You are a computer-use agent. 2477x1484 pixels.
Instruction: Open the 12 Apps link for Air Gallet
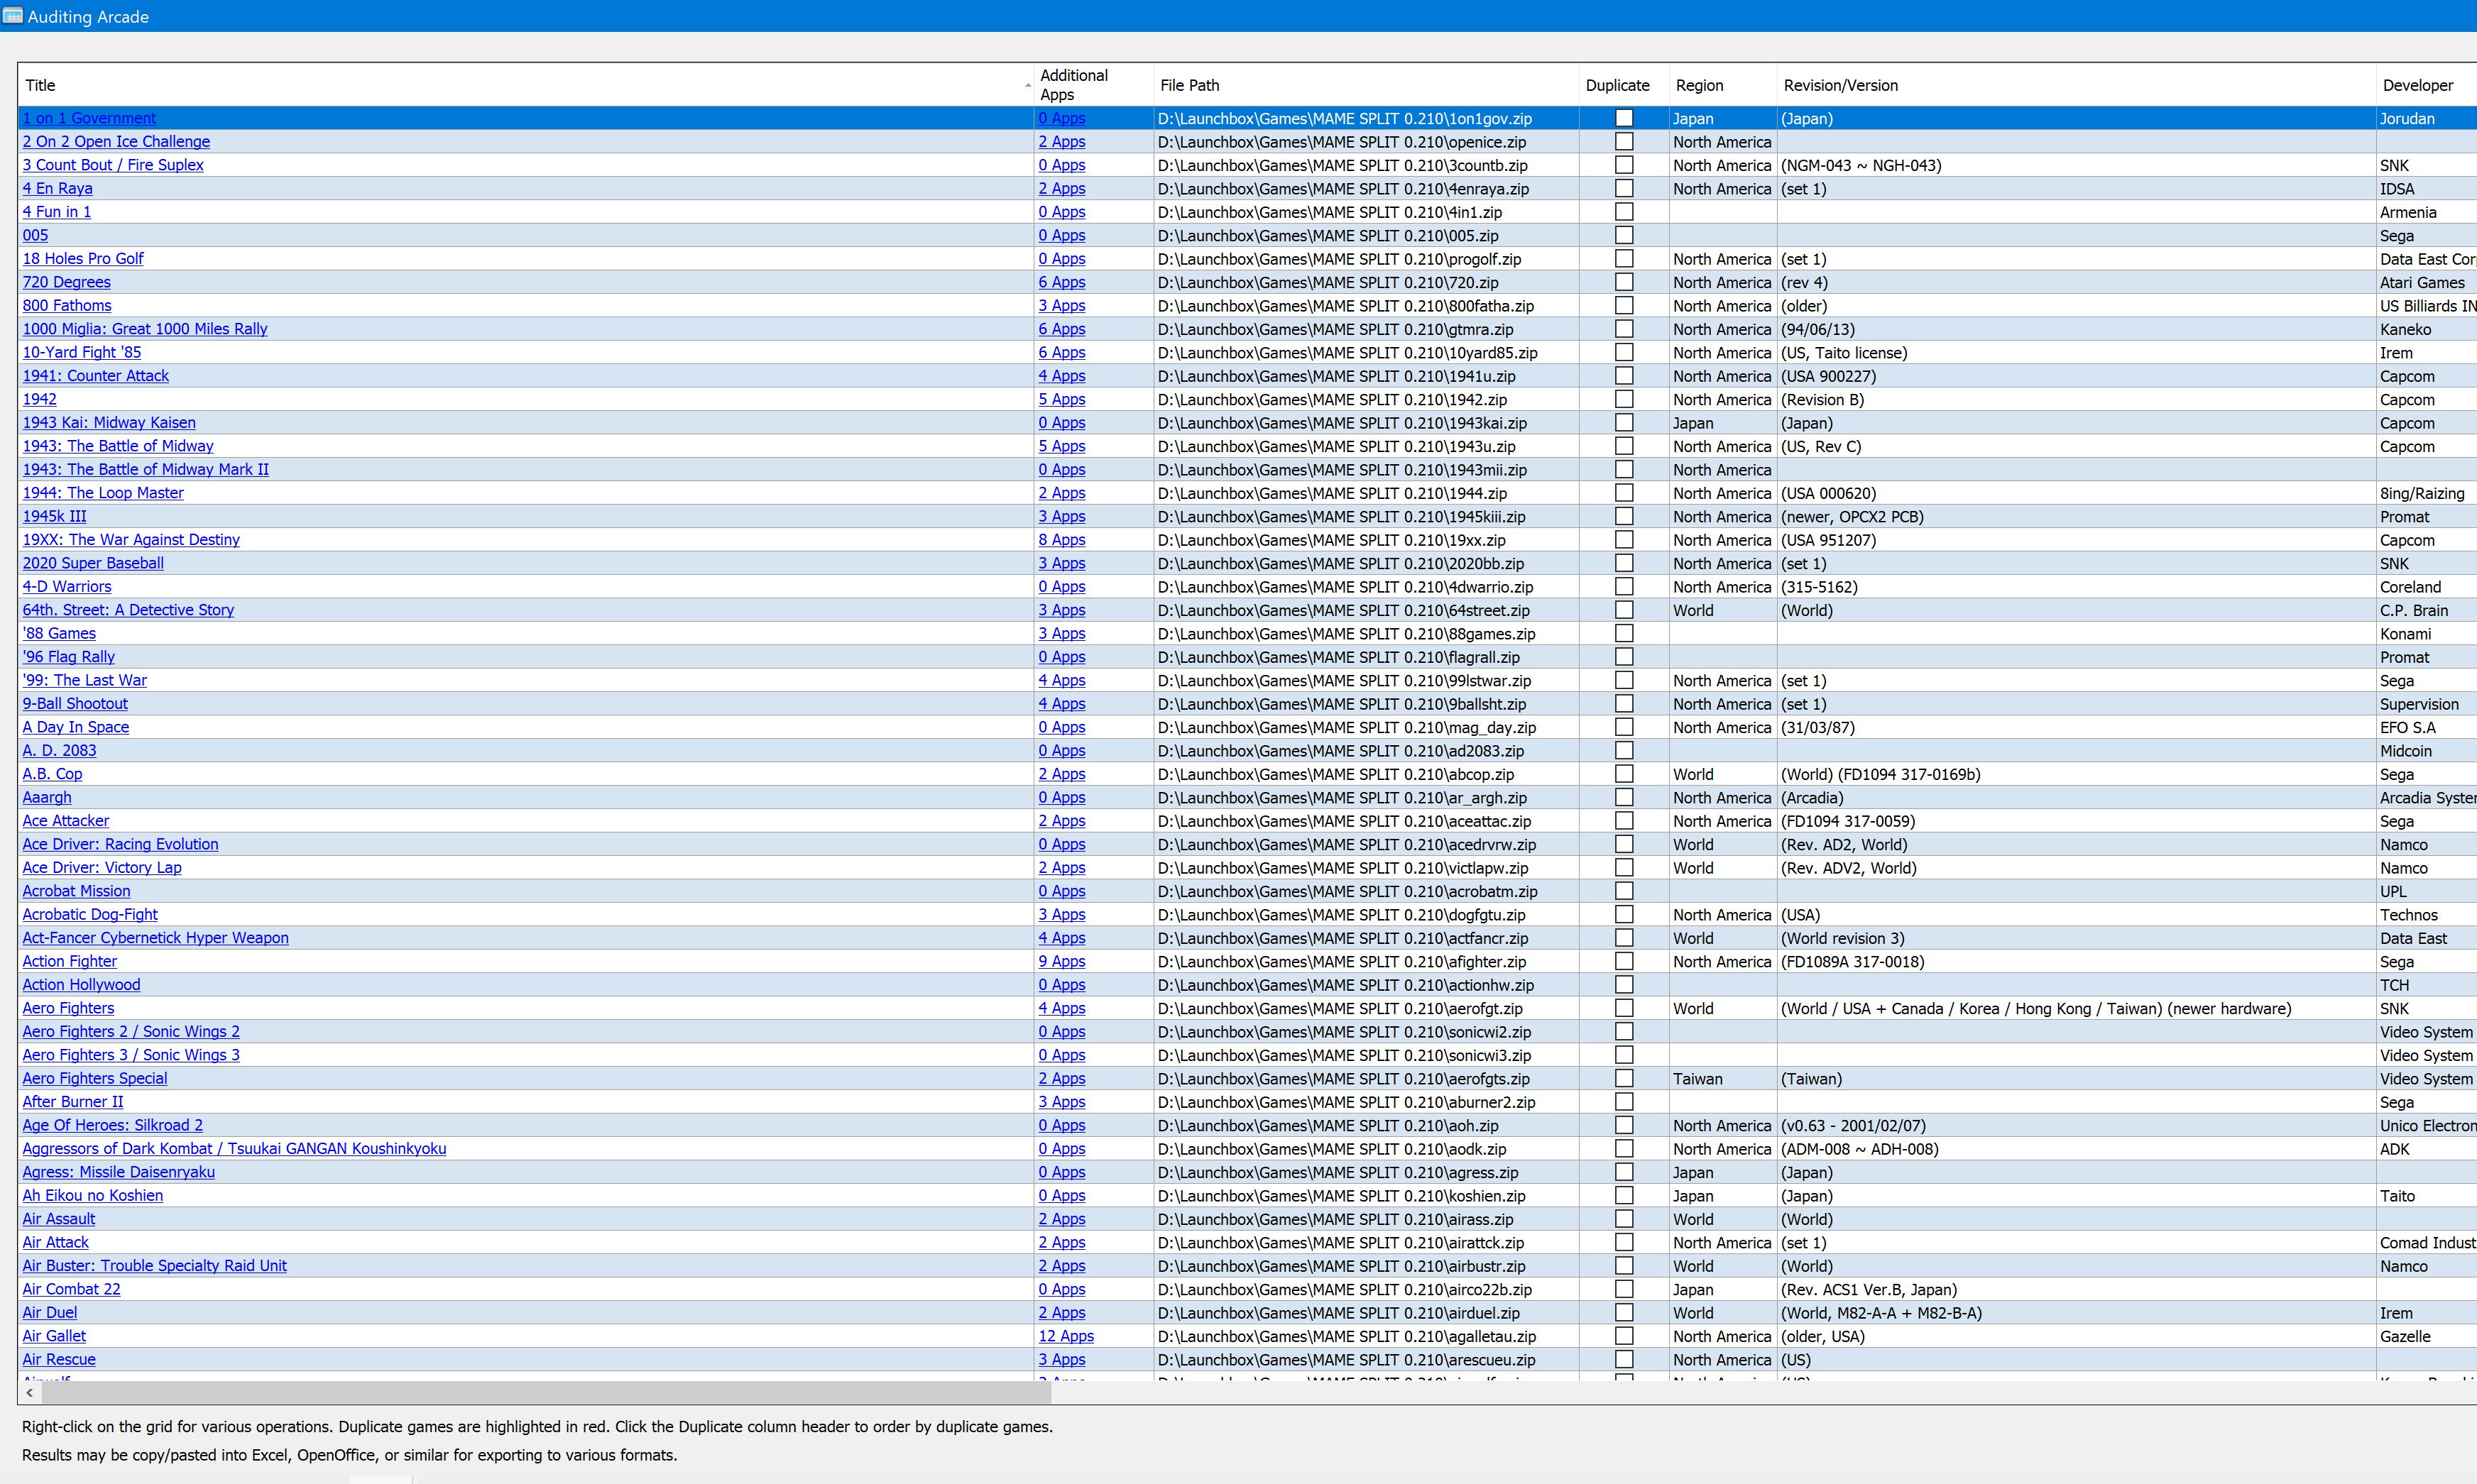coord(1066,1336)
